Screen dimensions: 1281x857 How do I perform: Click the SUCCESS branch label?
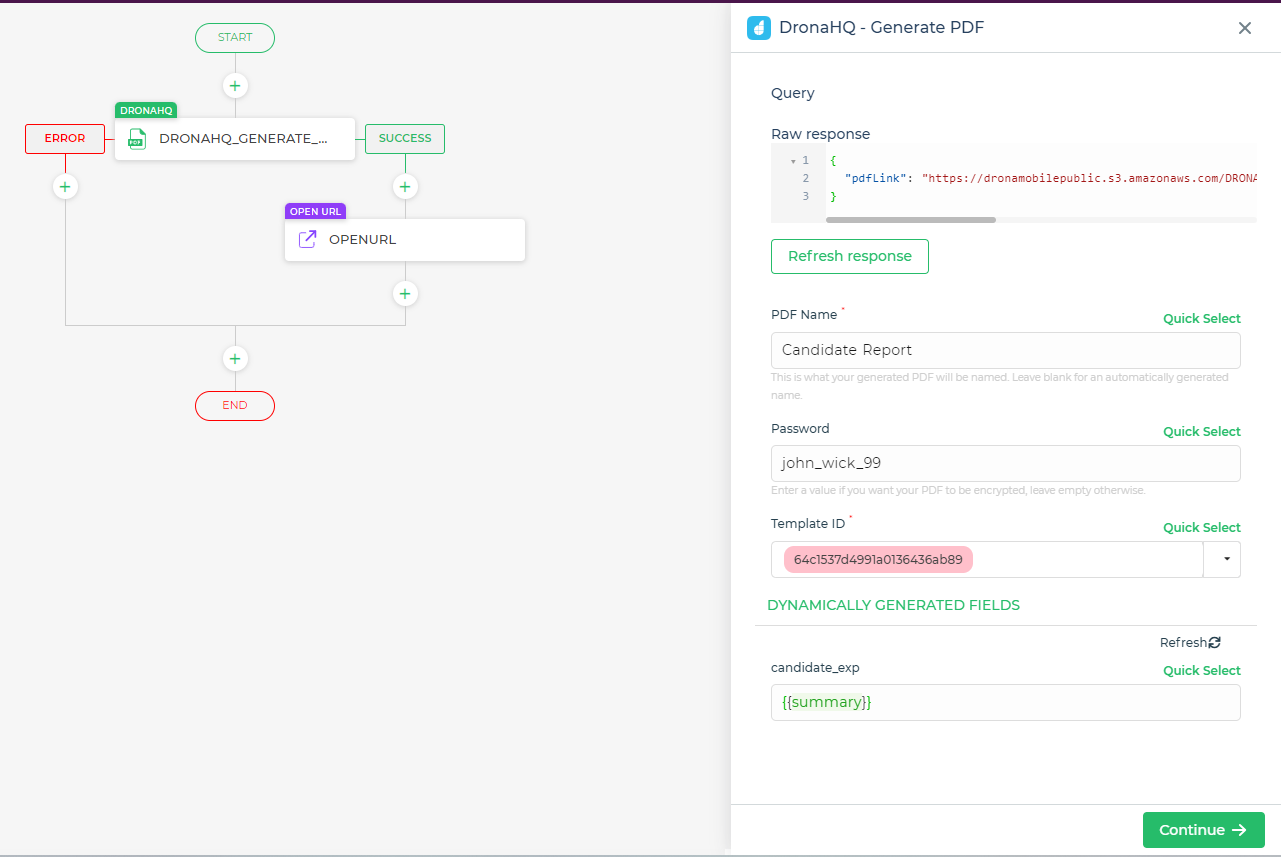(405, 139)
